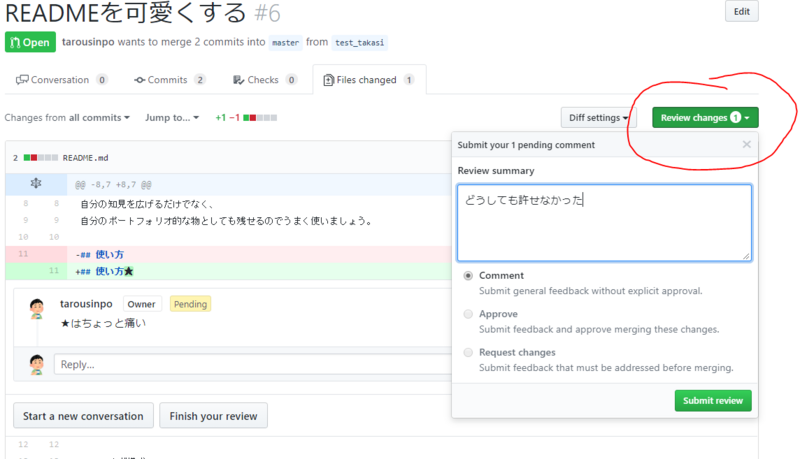The height and width of the screenshot is (459, 800).
Task: Click the README.md diffstat blocks icon
Action: (x=41, y=158)
